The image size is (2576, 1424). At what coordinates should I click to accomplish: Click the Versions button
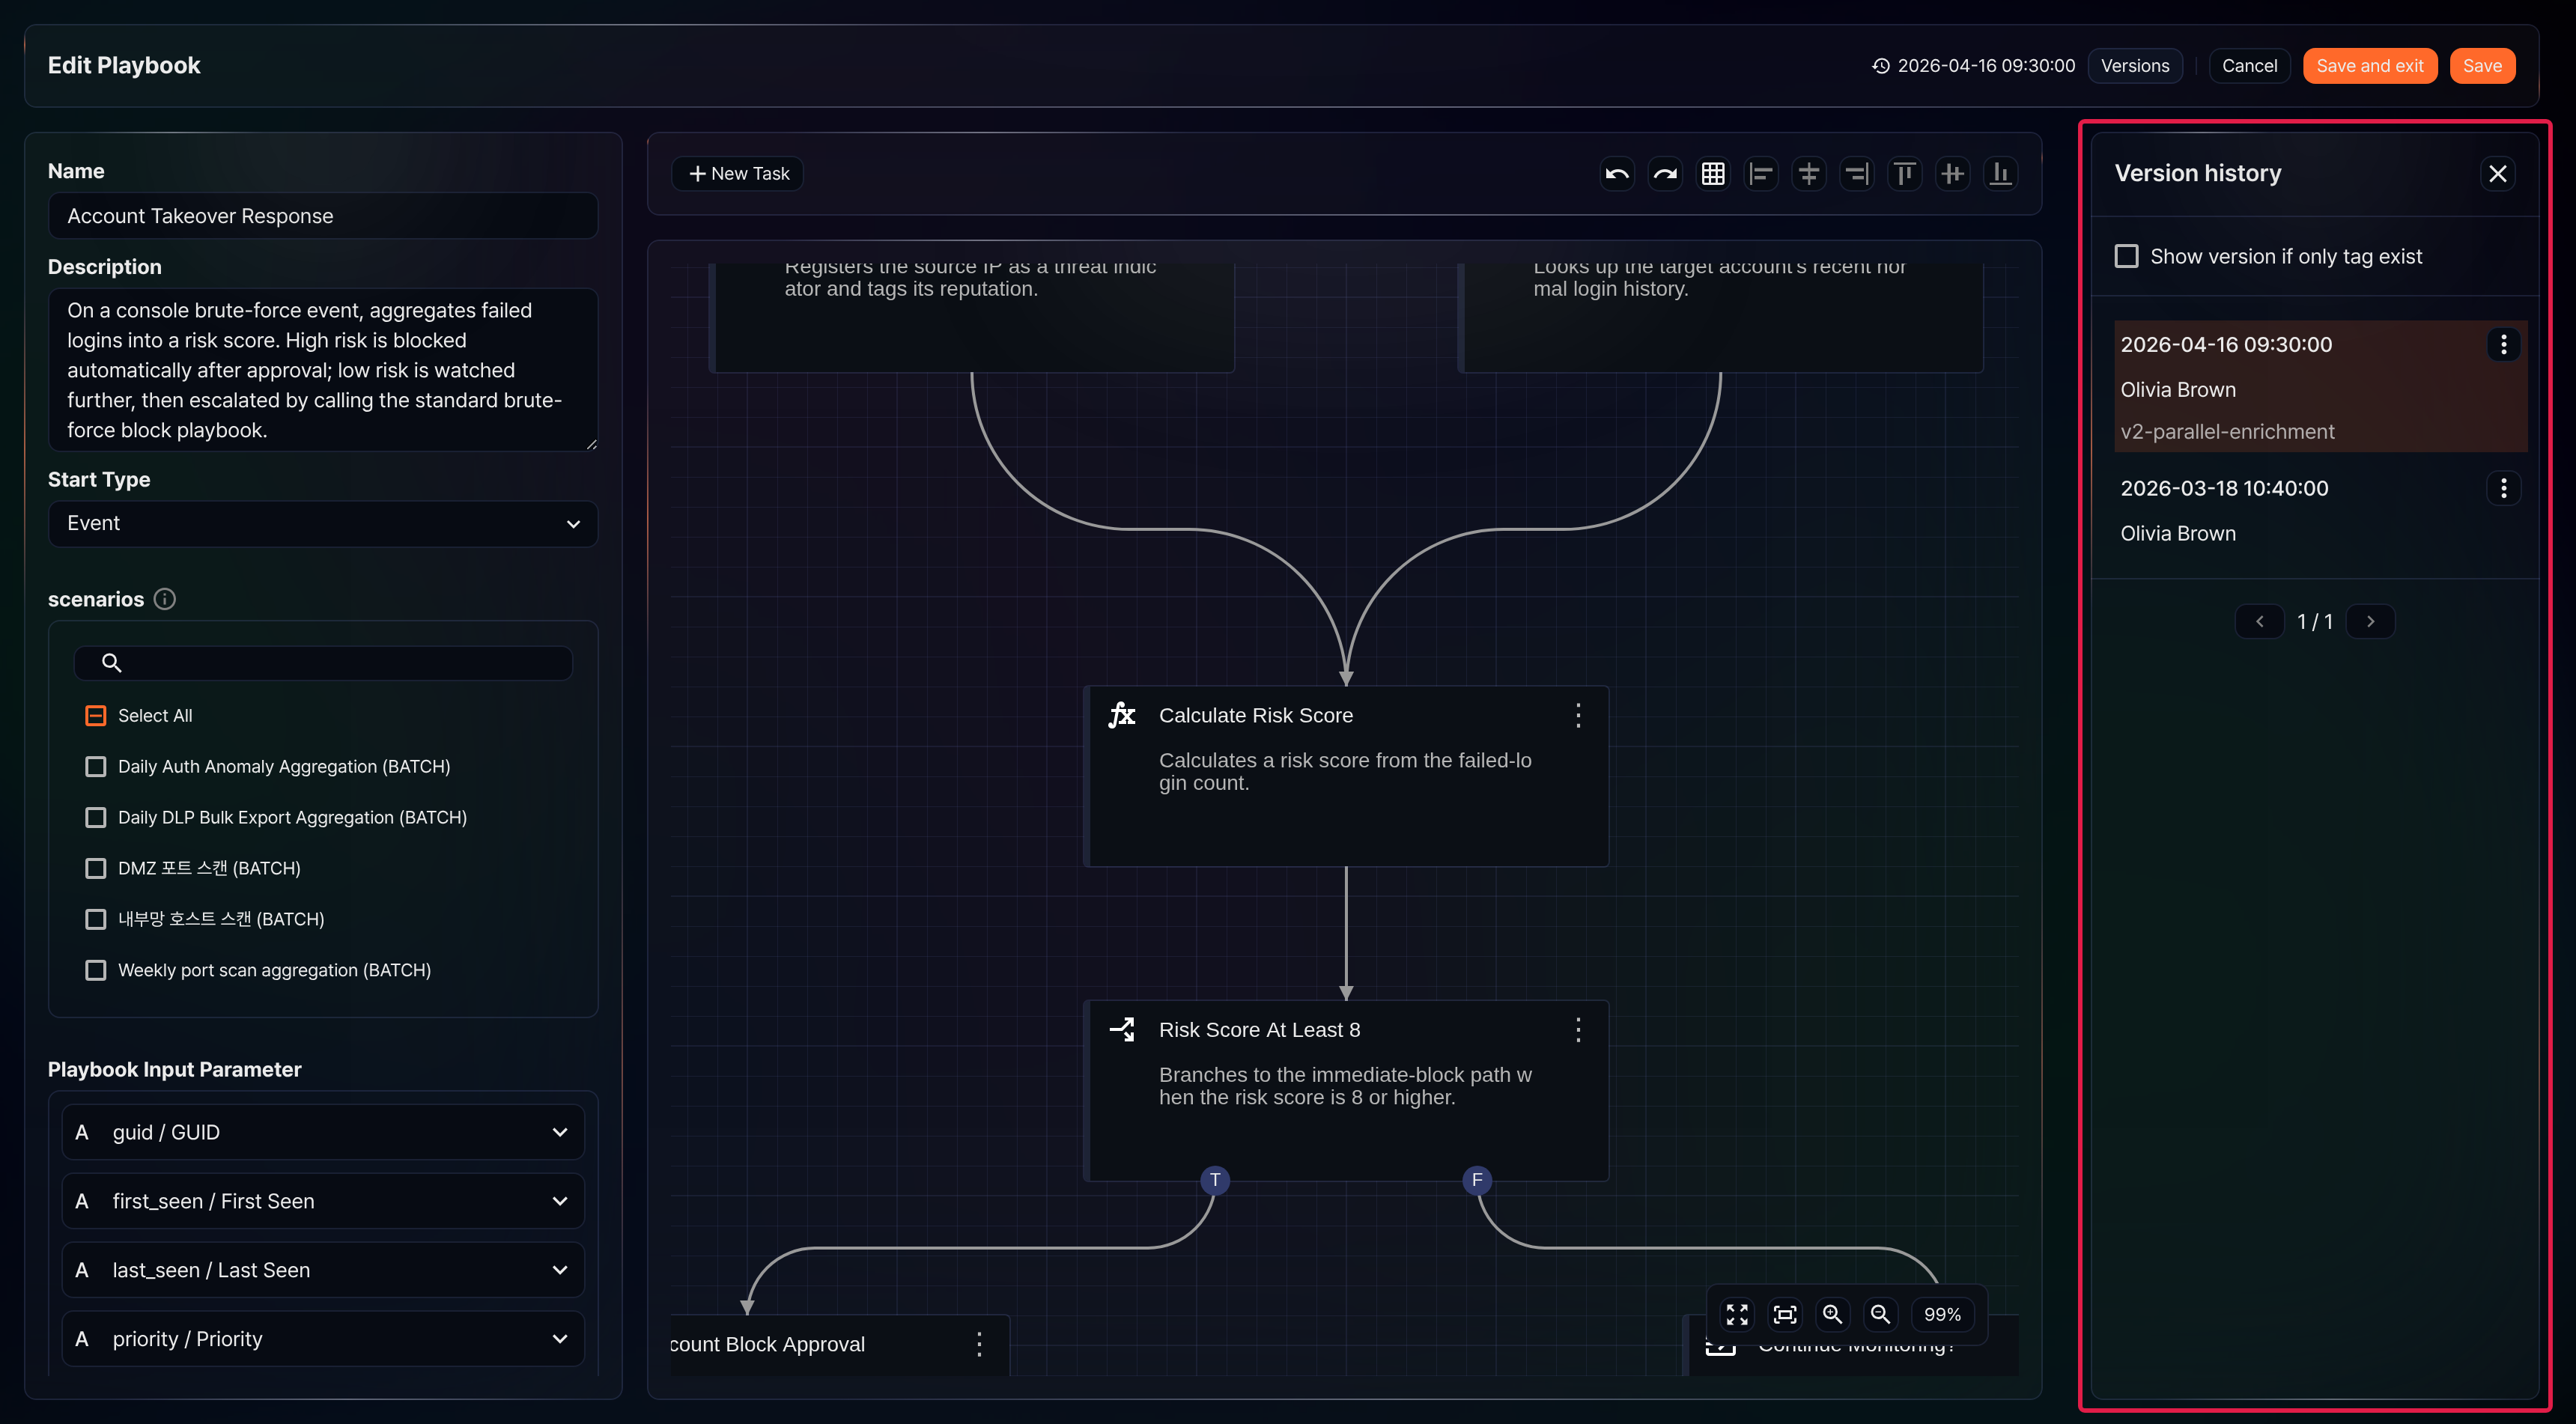tap(2135, 66)
